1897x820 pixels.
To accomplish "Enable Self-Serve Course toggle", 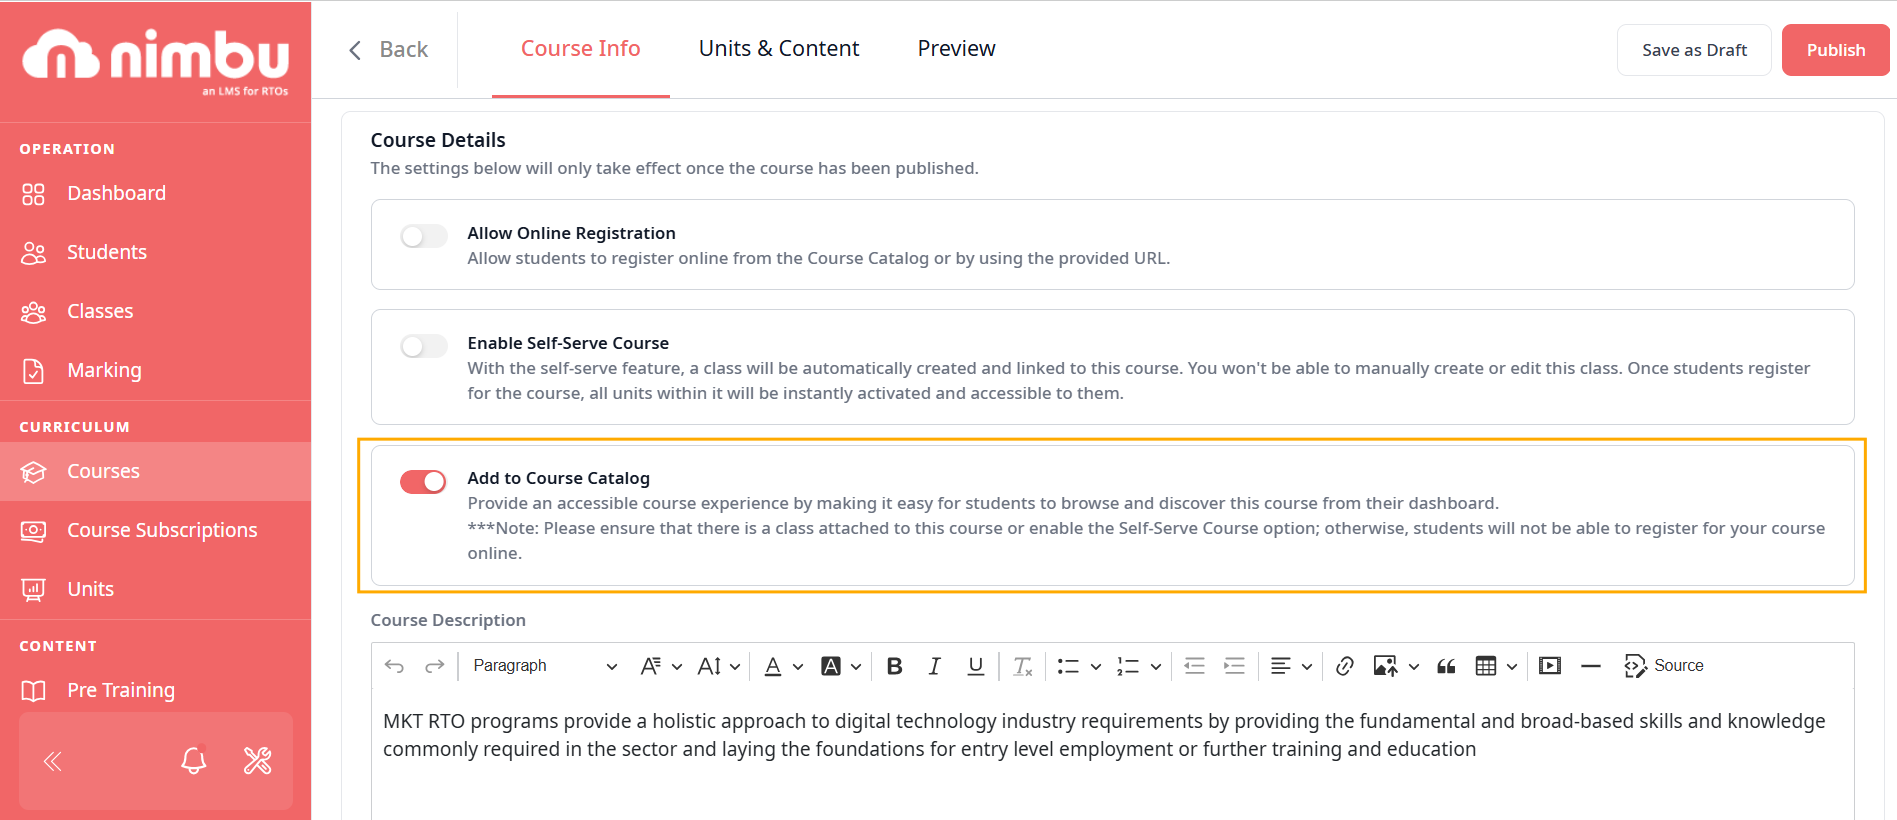I will tap(423, 346).
